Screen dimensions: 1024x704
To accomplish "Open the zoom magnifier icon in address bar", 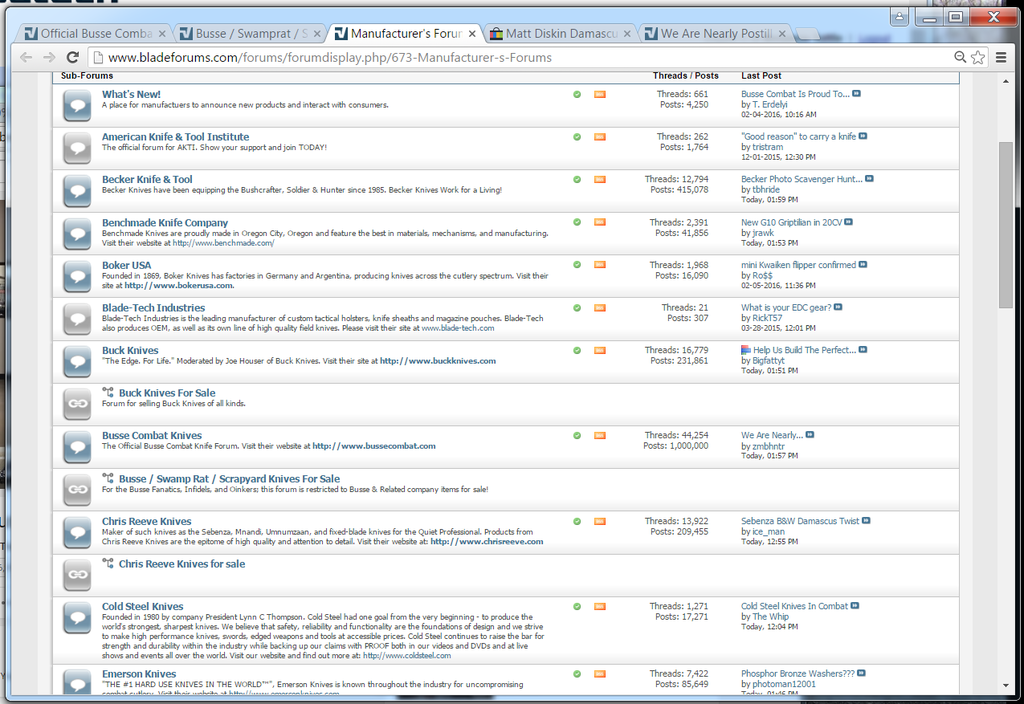I will tap(960, 57).
